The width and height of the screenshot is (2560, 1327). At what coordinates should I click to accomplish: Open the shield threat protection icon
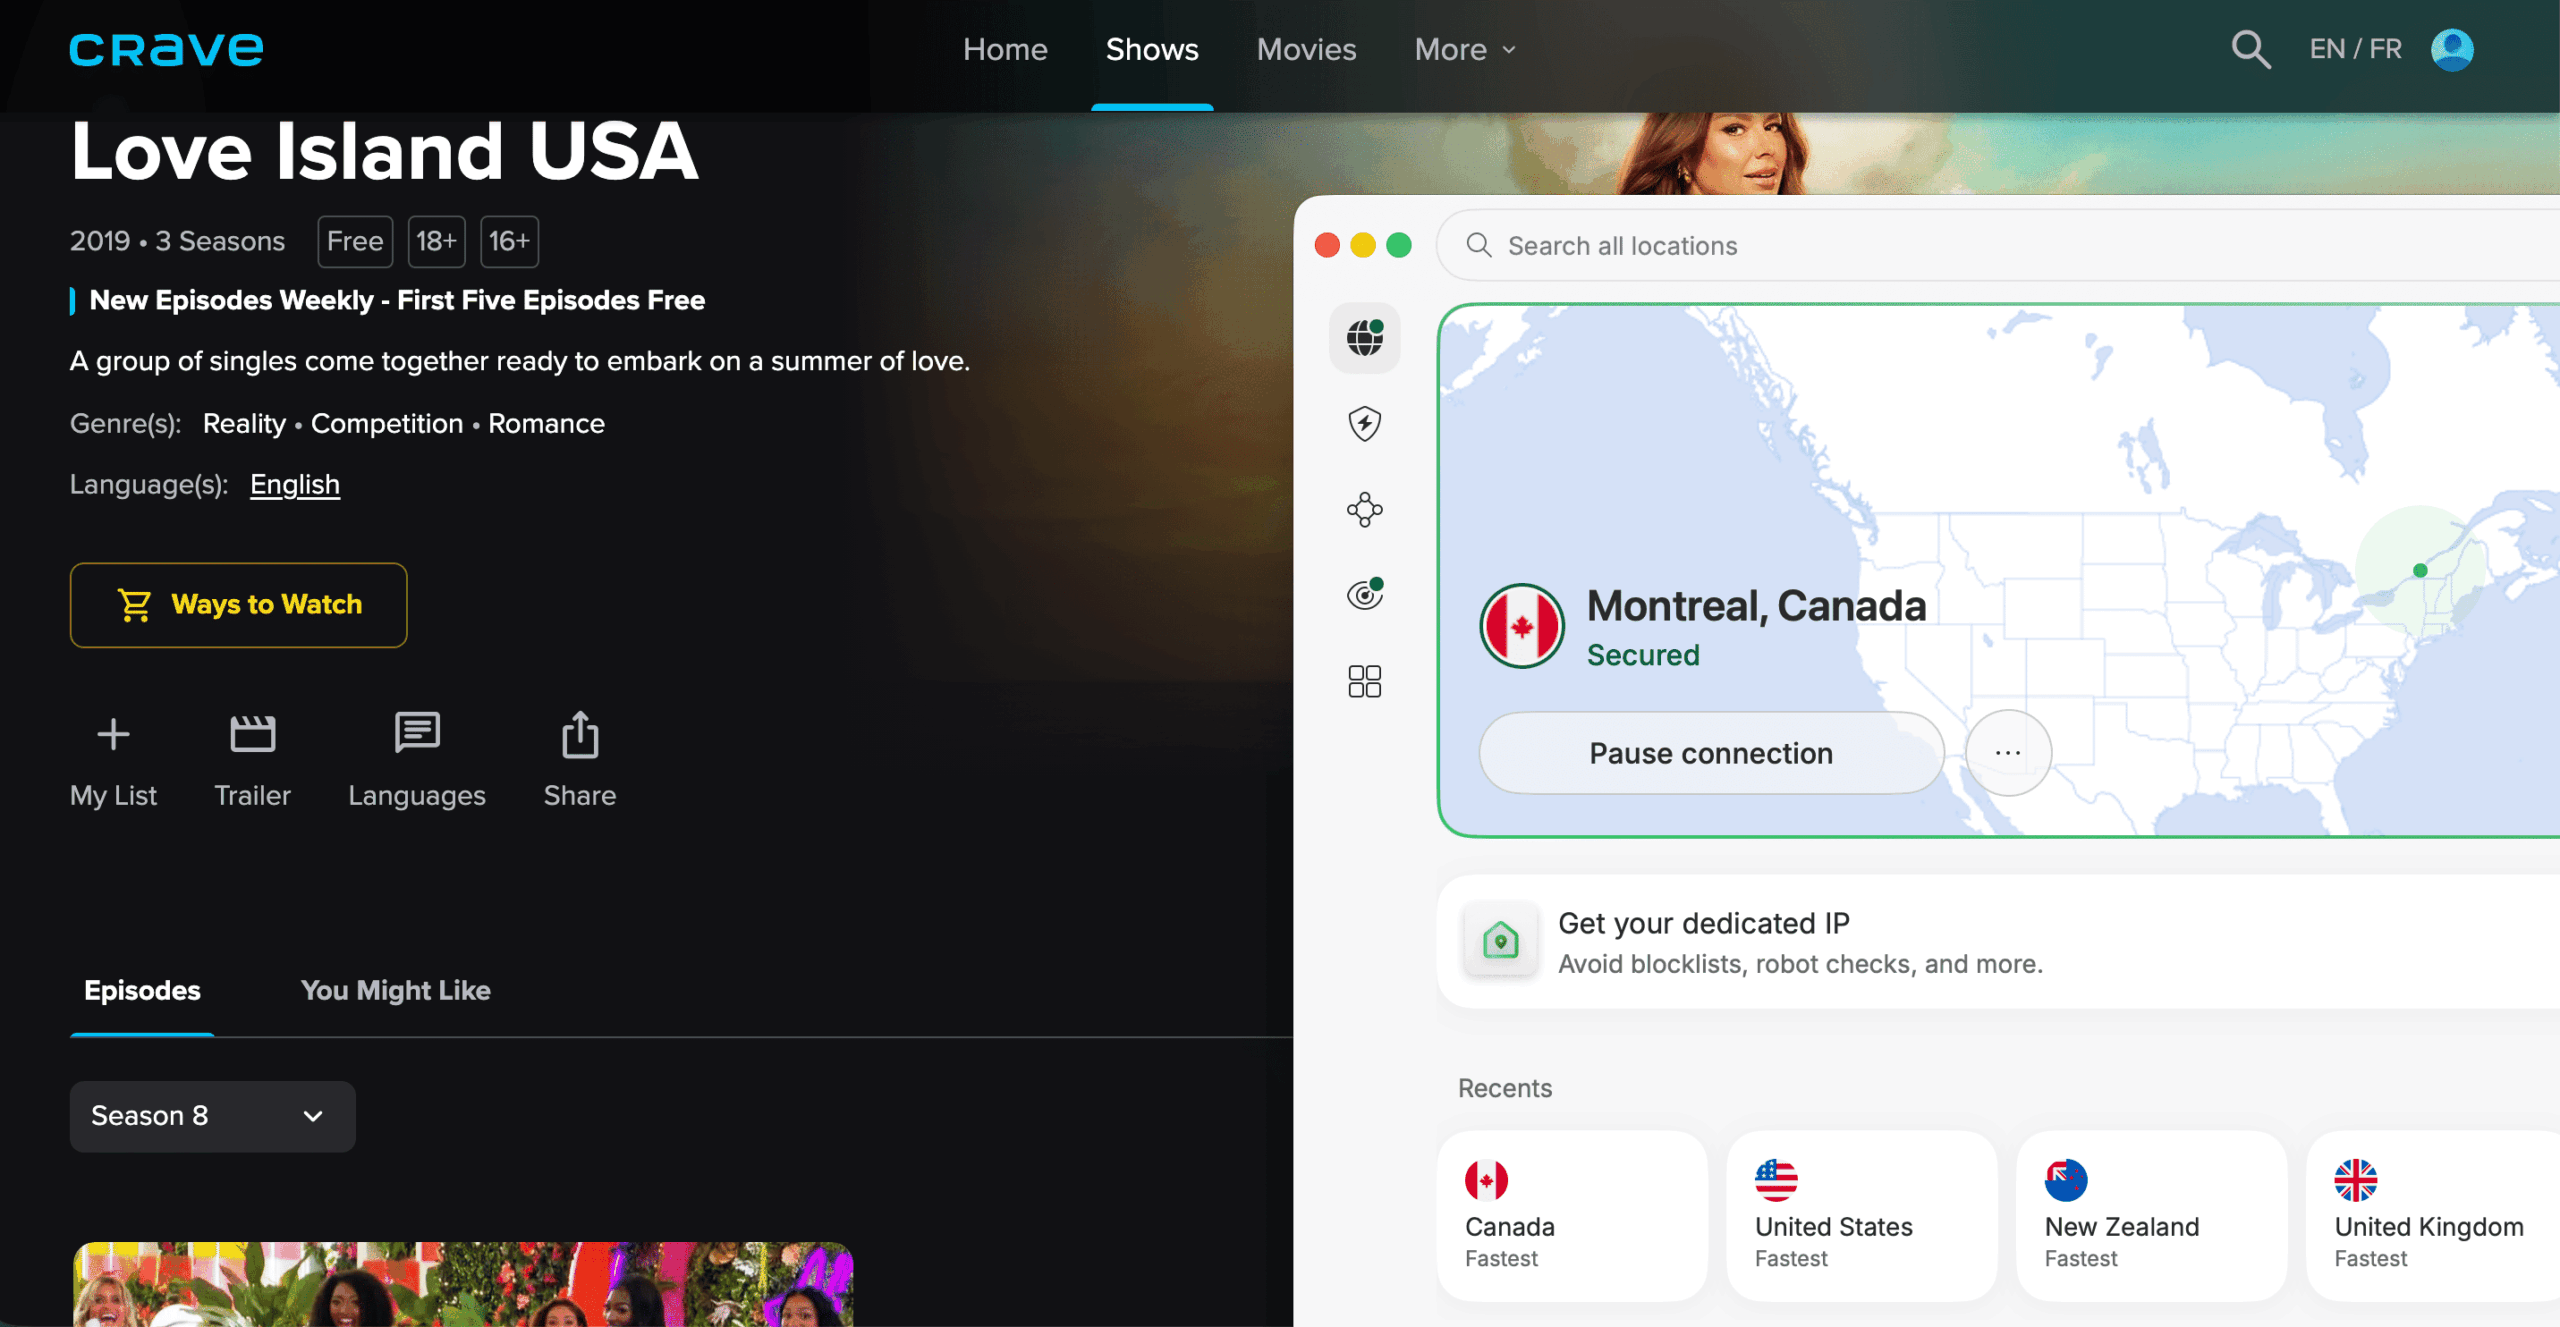coord(1365,424)
